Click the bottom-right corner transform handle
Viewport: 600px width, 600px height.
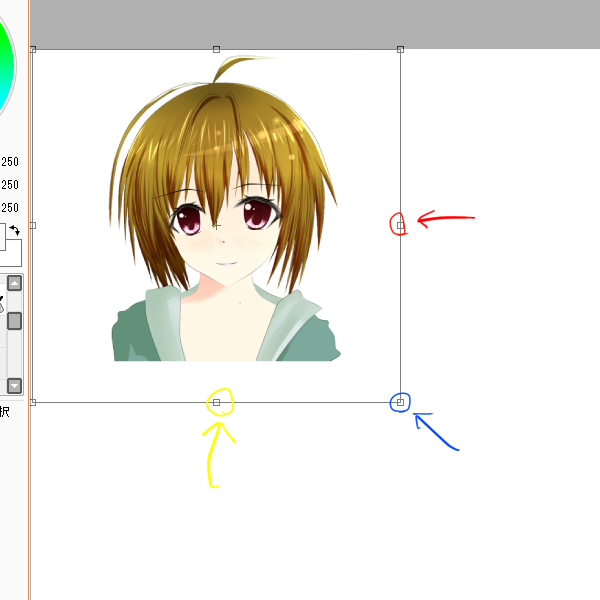coord(400,402)
